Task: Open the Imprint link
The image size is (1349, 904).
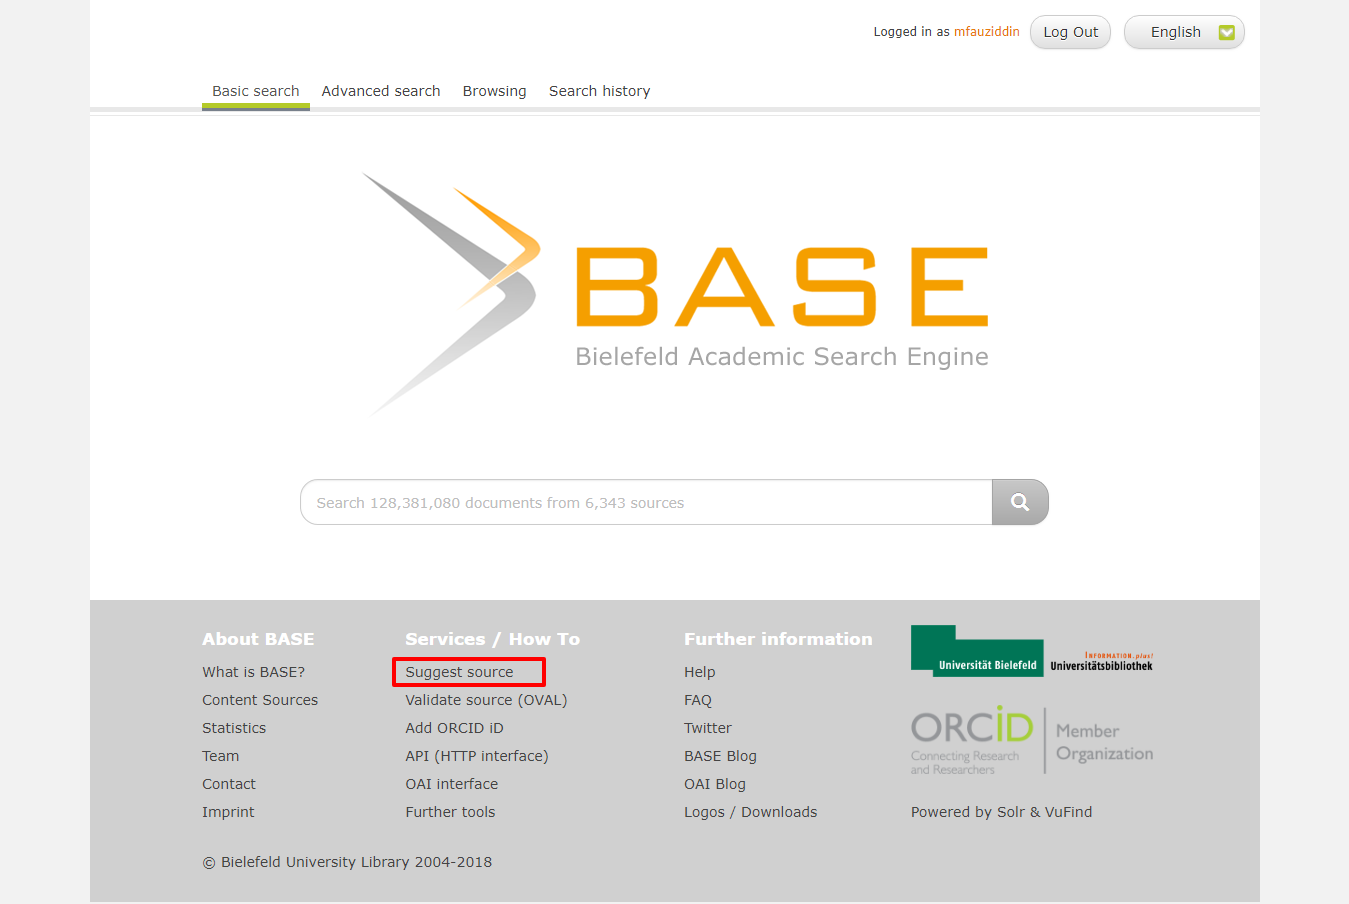Action: [228, 812]
